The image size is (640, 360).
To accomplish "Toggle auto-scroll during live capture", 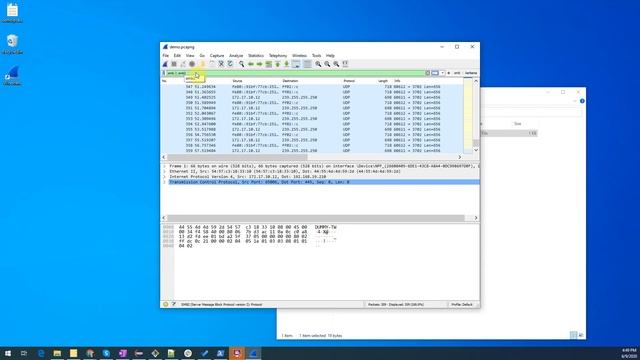I will [x=296, y=64].
